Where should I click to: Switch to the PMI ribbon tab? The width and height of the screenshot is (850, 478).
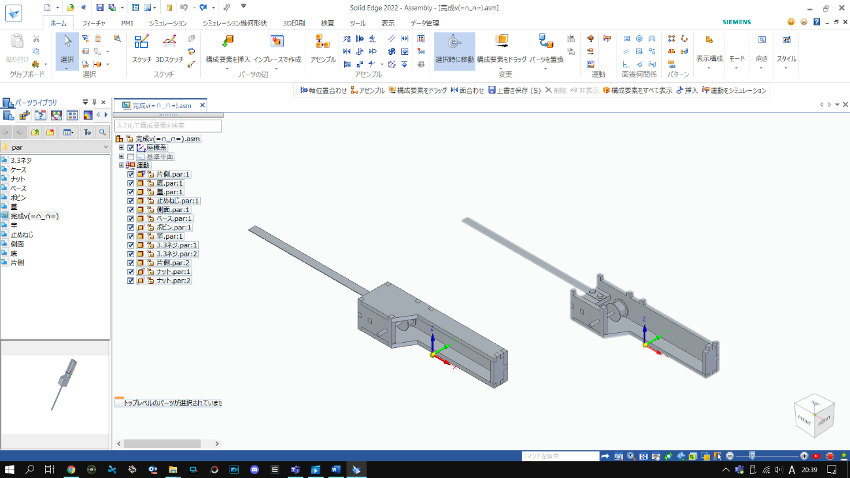[127, 21]
